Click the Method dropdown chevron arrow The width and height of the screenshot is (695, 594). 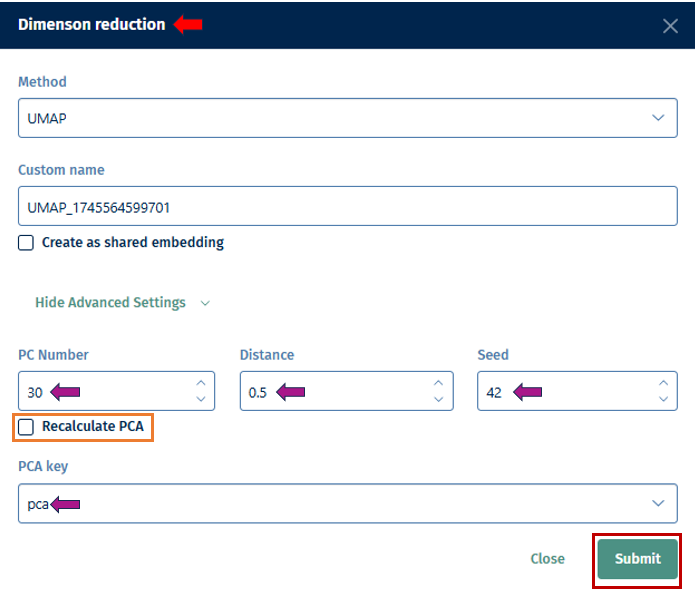[658, 118]
